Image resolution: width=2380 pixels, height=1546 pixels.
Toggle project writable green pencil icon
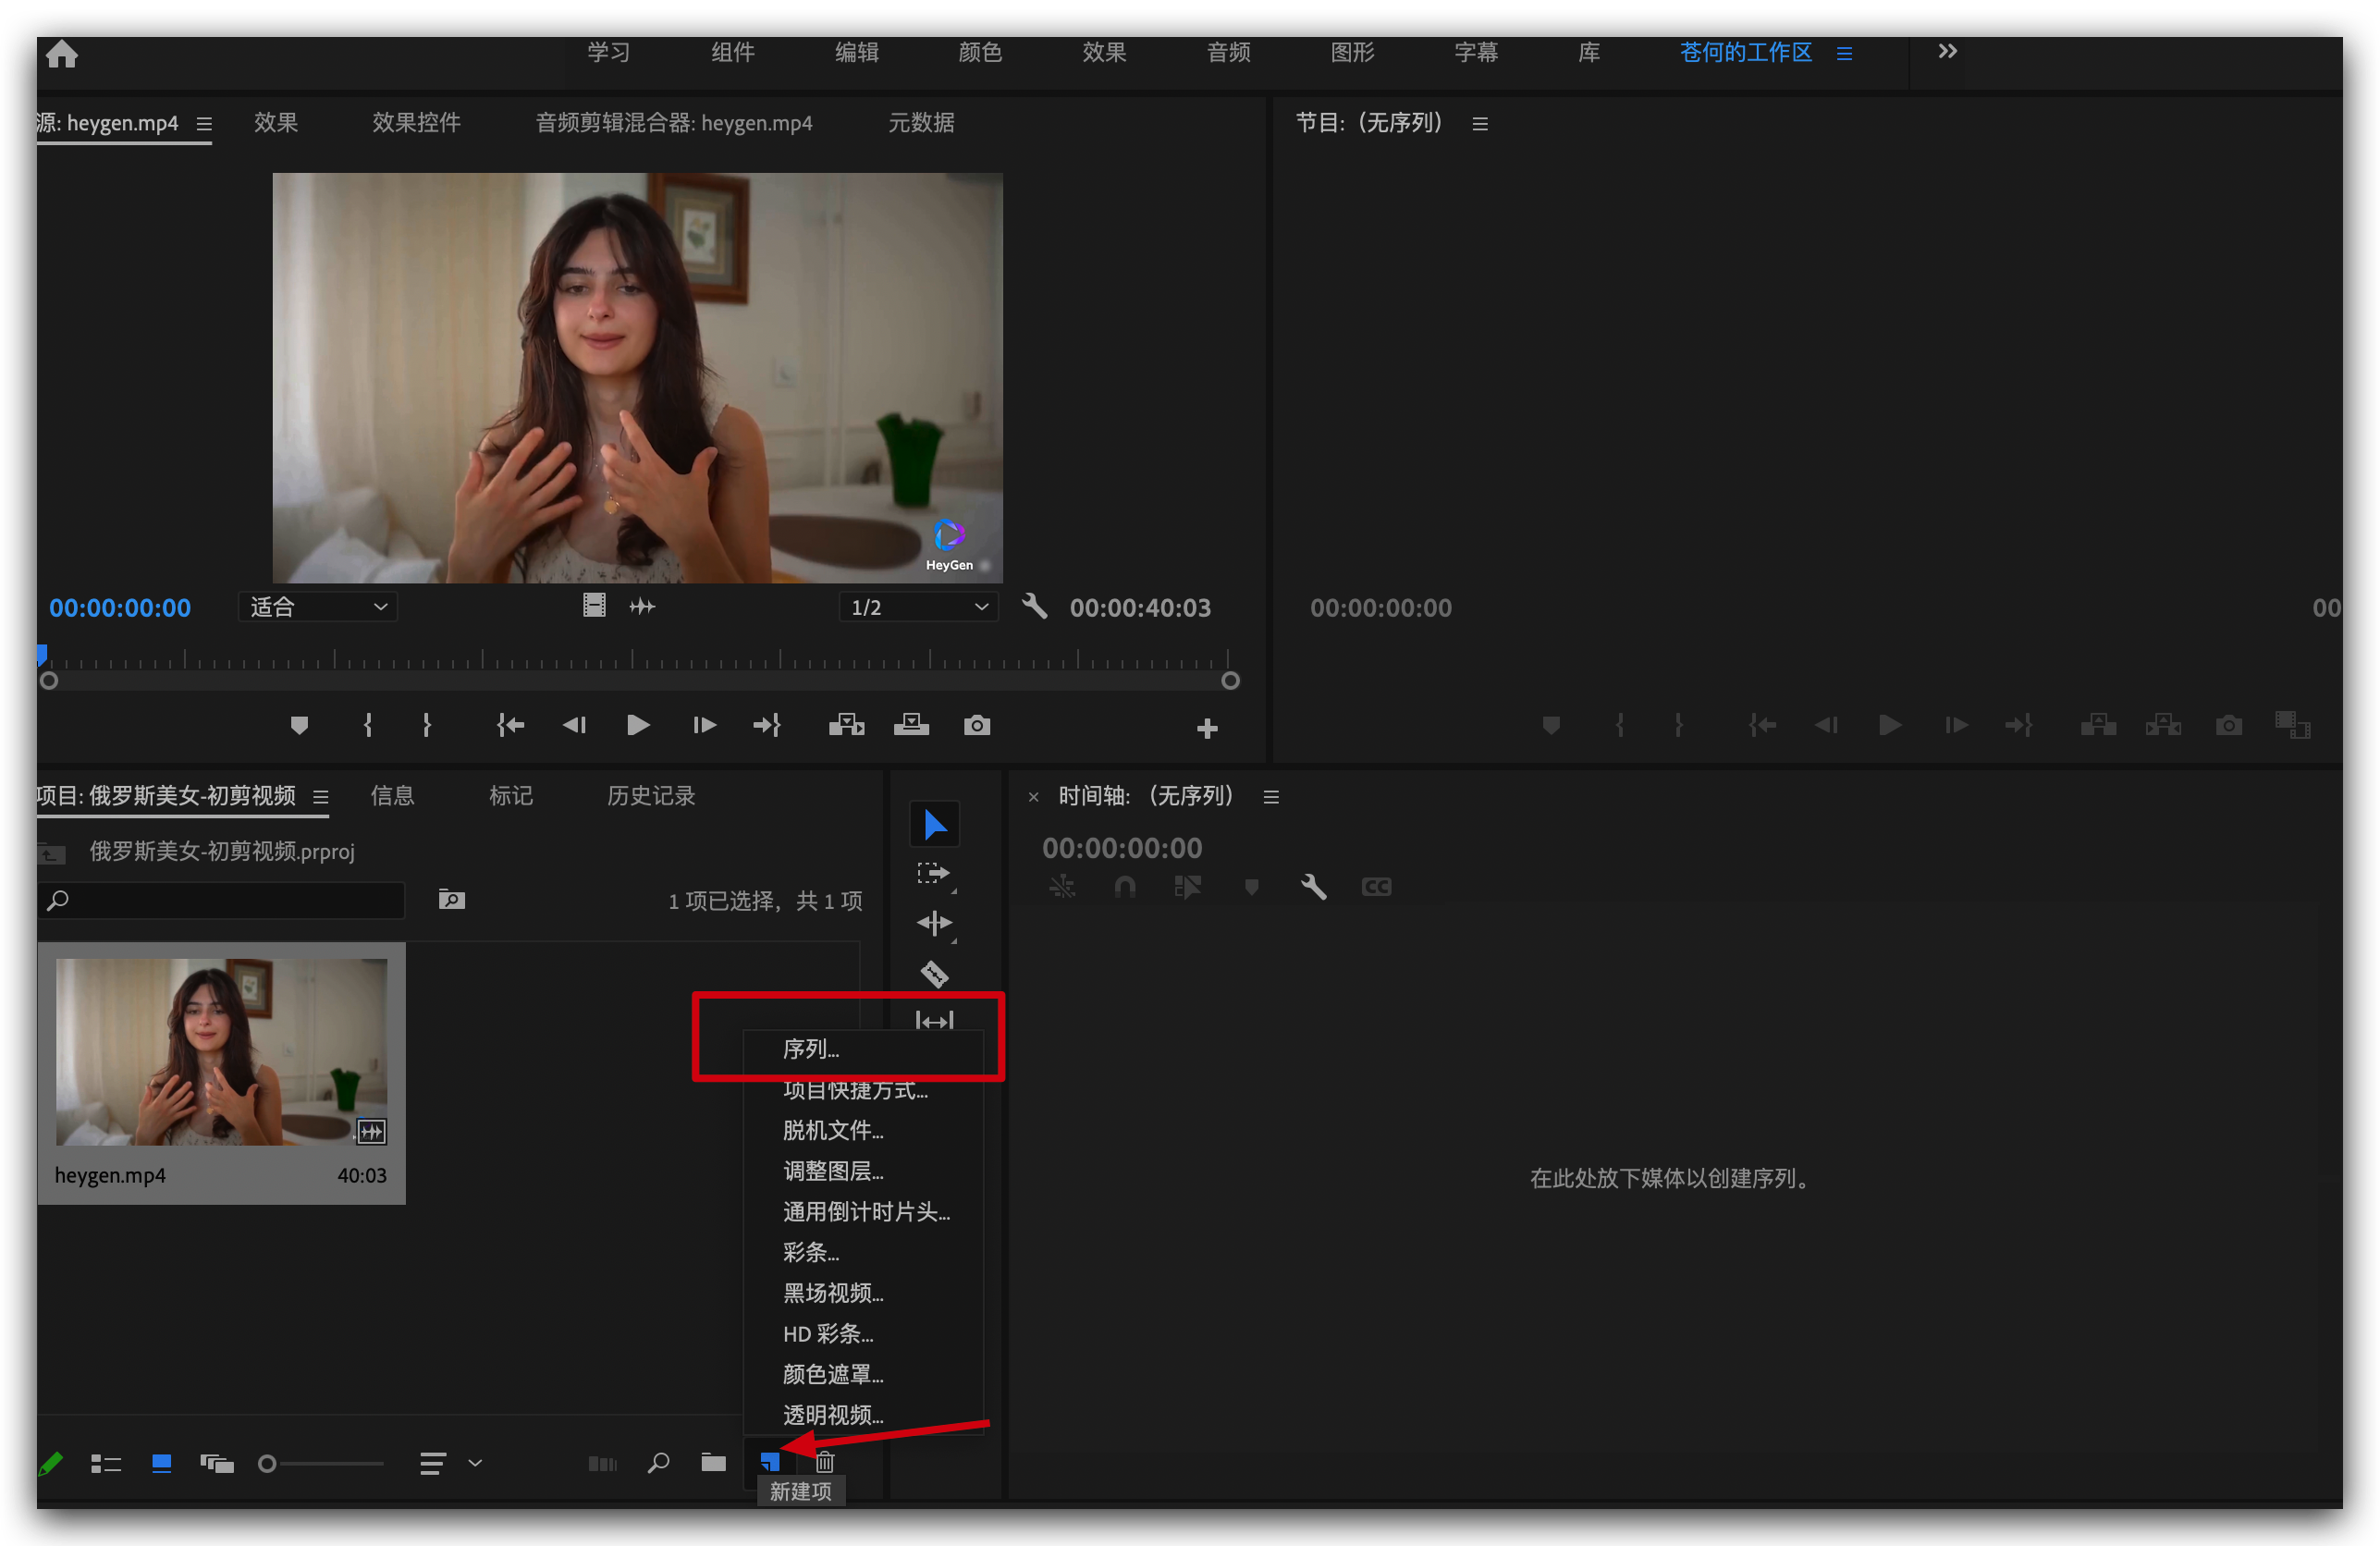coord(50,1463)
